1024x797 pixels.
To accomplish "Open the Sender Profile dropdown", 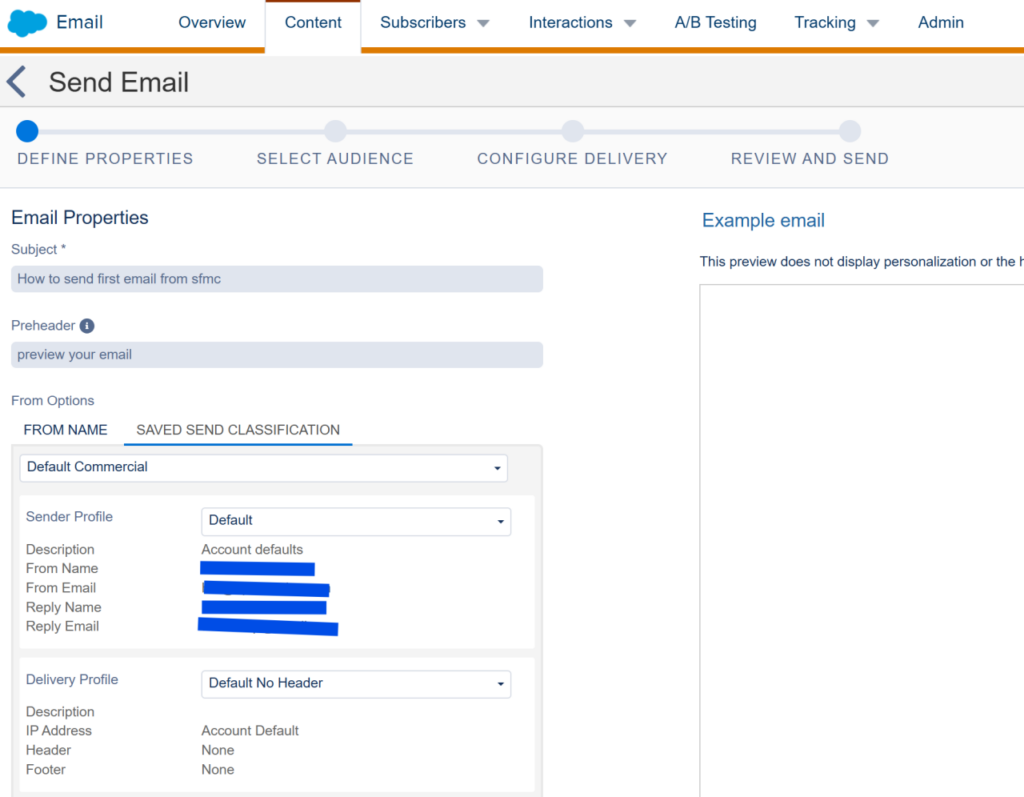I will 356,521.
